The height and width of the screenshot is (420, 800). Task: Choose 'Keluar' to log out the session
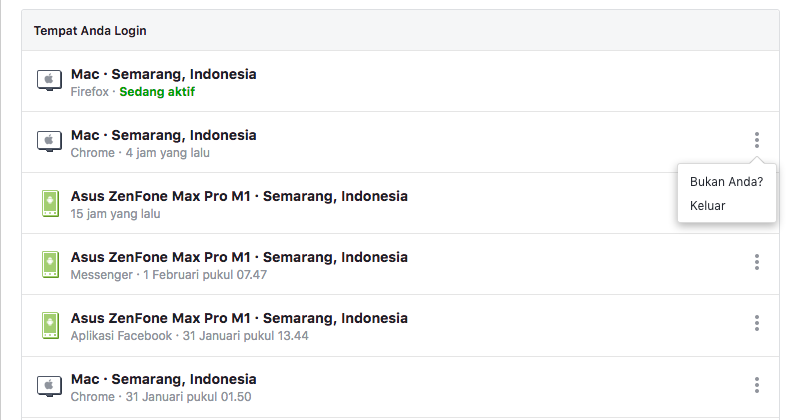click(x=707, y=206)
